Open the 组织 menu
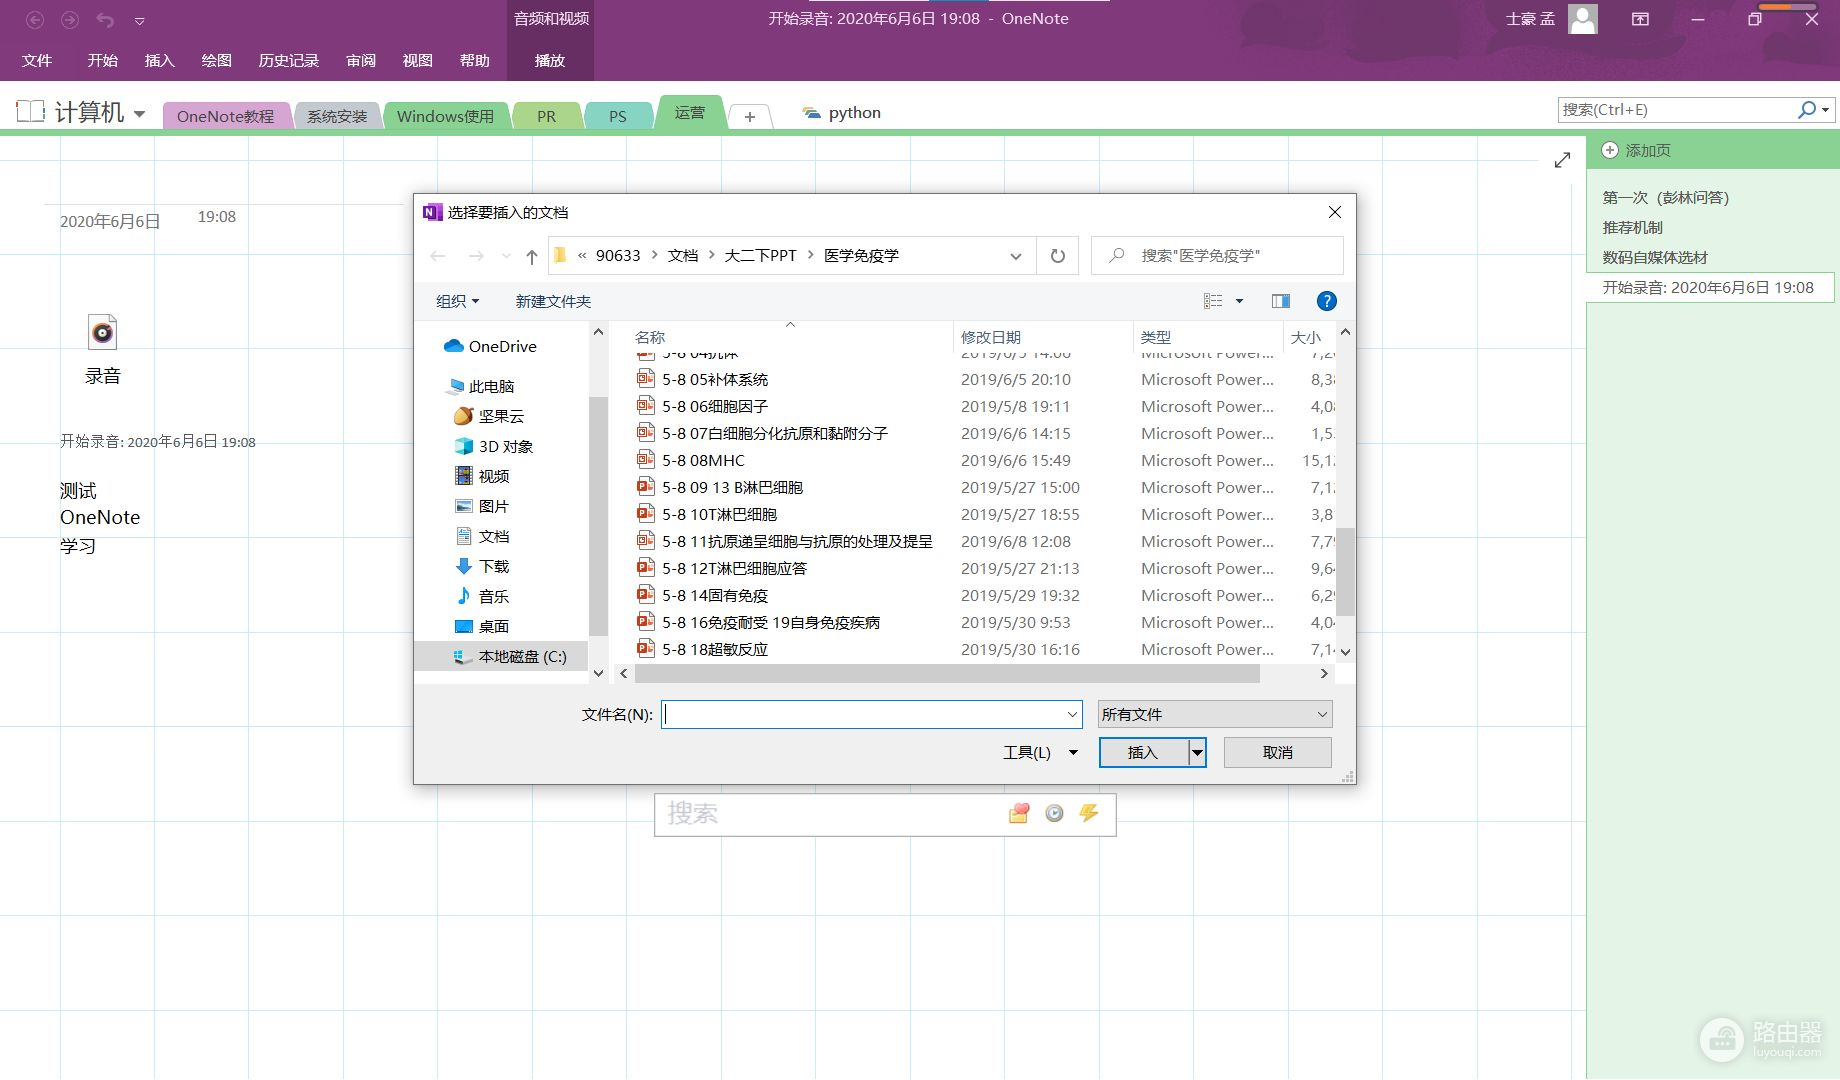Screen dimensions: 1840x1080 (x=457, y=301)
